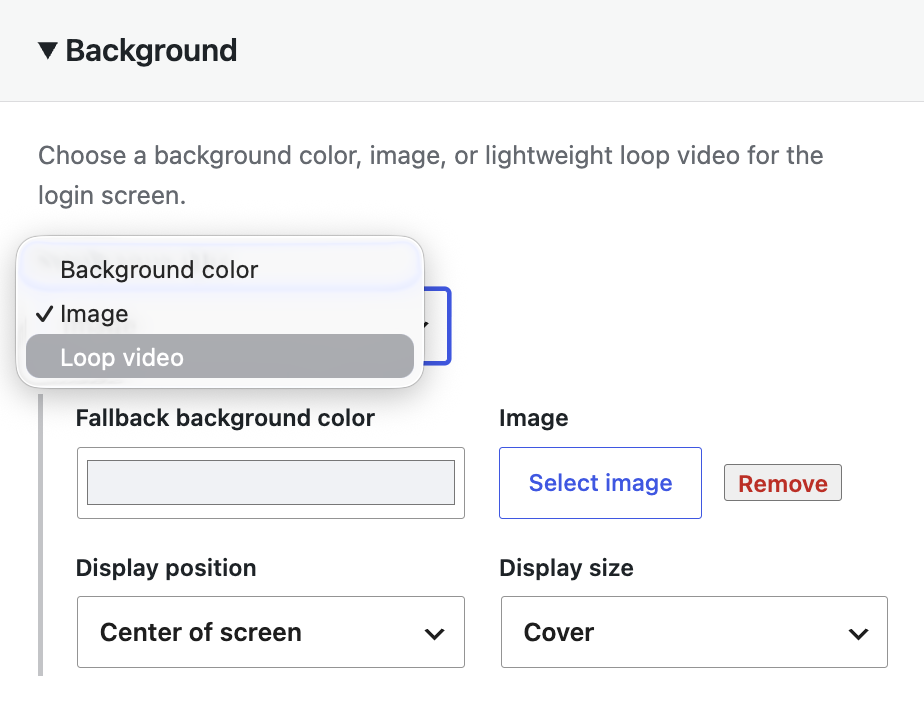Open the "Cover" display size dropdown
This screenshot has width=924, height=728.
click(x=694, y=632)
